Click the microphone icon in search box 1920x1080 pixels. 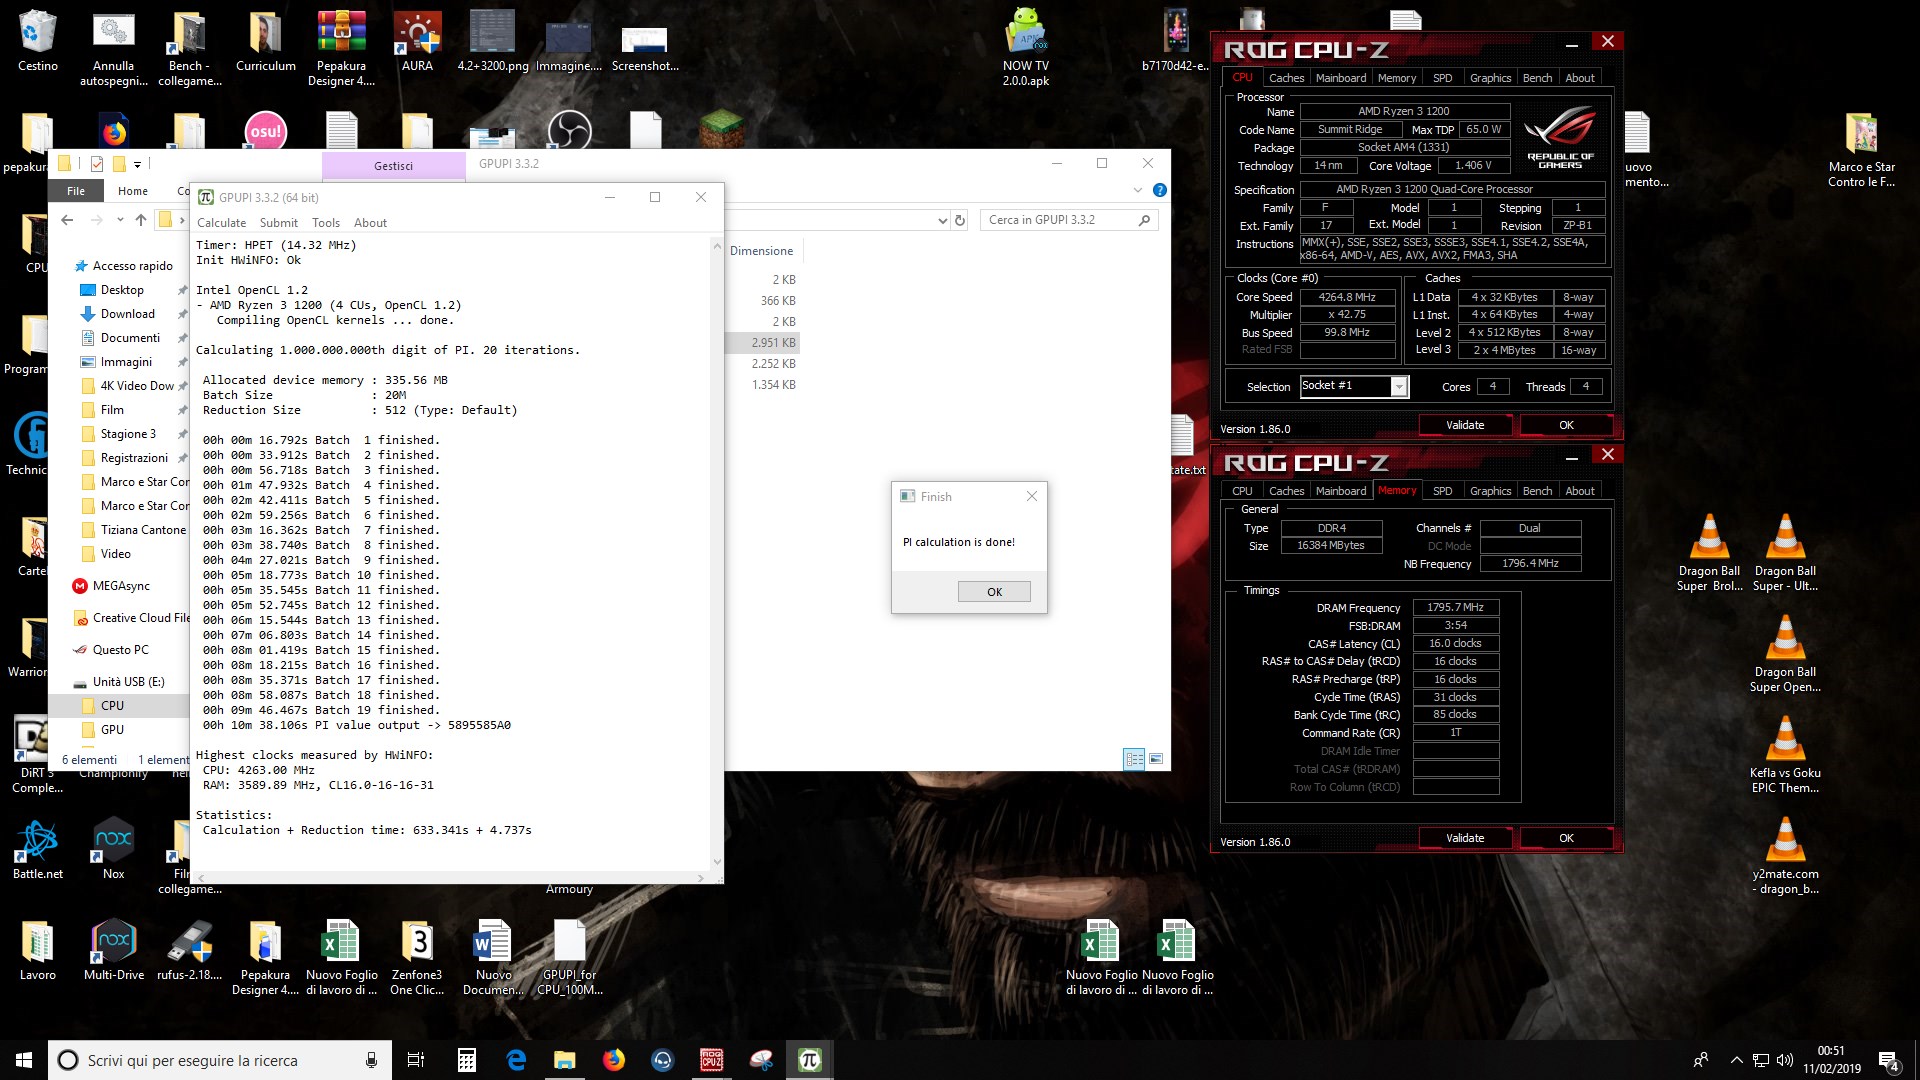[371, 1060]
